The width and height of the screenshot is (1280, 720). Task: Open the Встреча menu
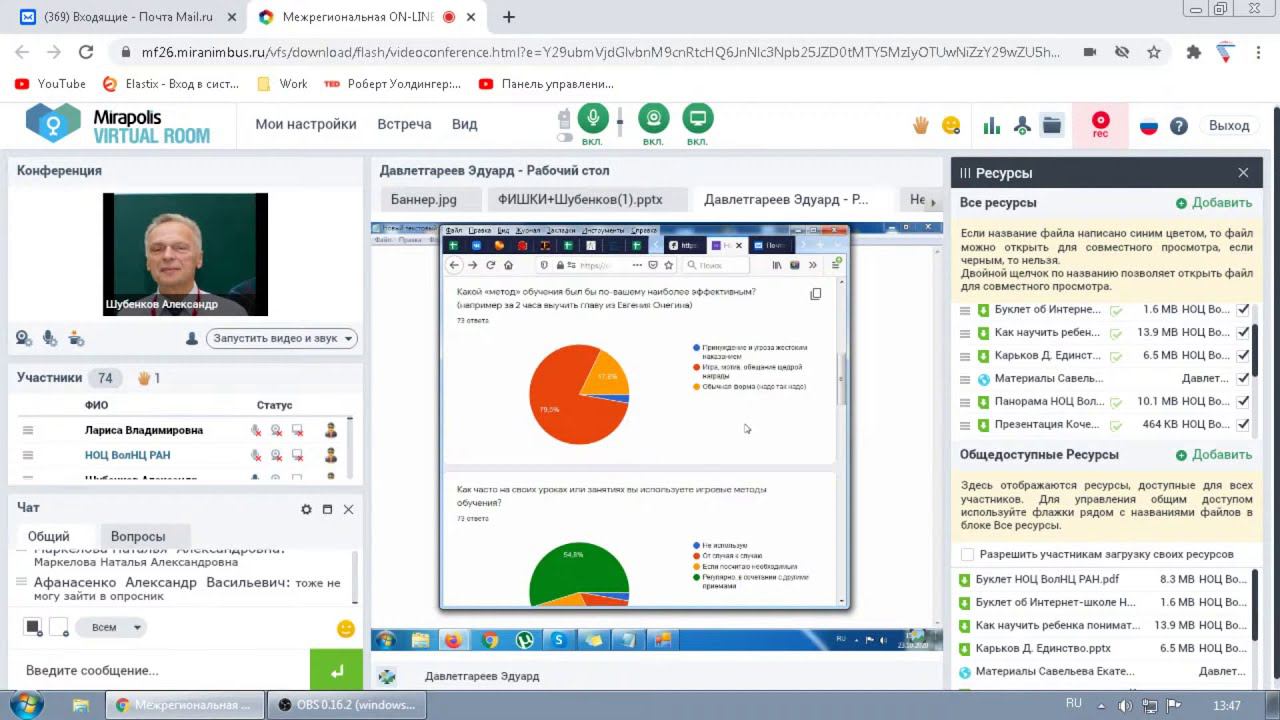(404, 124)
